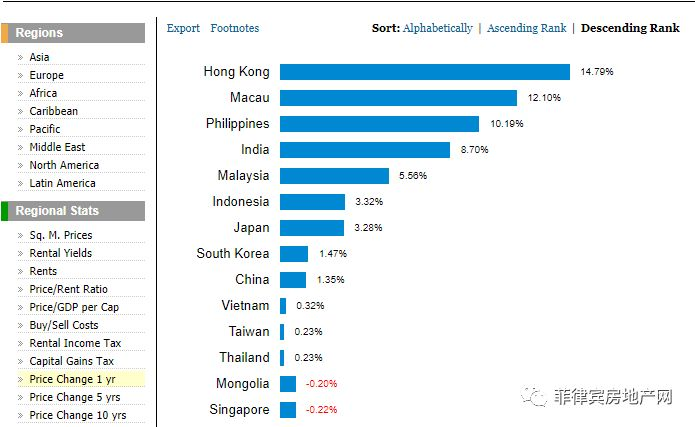This screenshot has height=427, width=695.
Task: Open the Footnotes link
Action: (234, 28)
